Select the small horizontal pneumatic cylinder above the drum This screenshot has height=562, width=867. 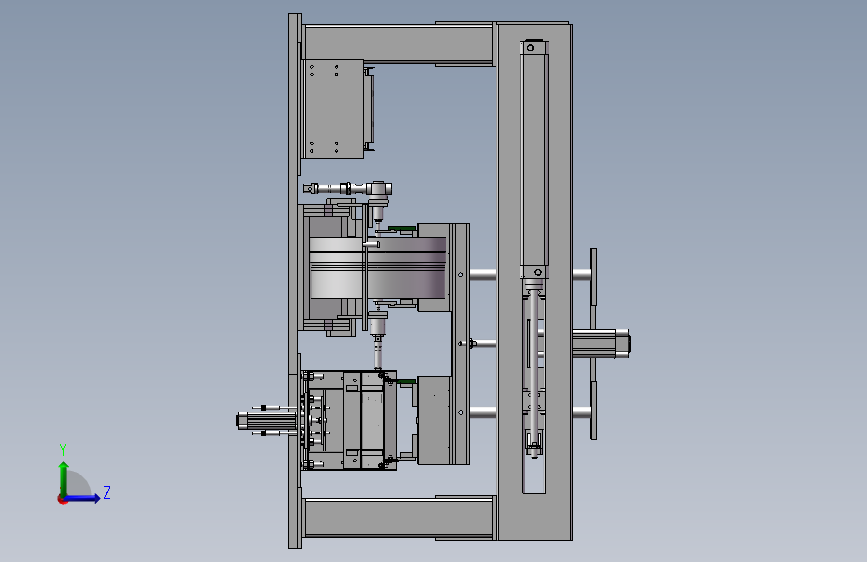click(x=347, y=189)
